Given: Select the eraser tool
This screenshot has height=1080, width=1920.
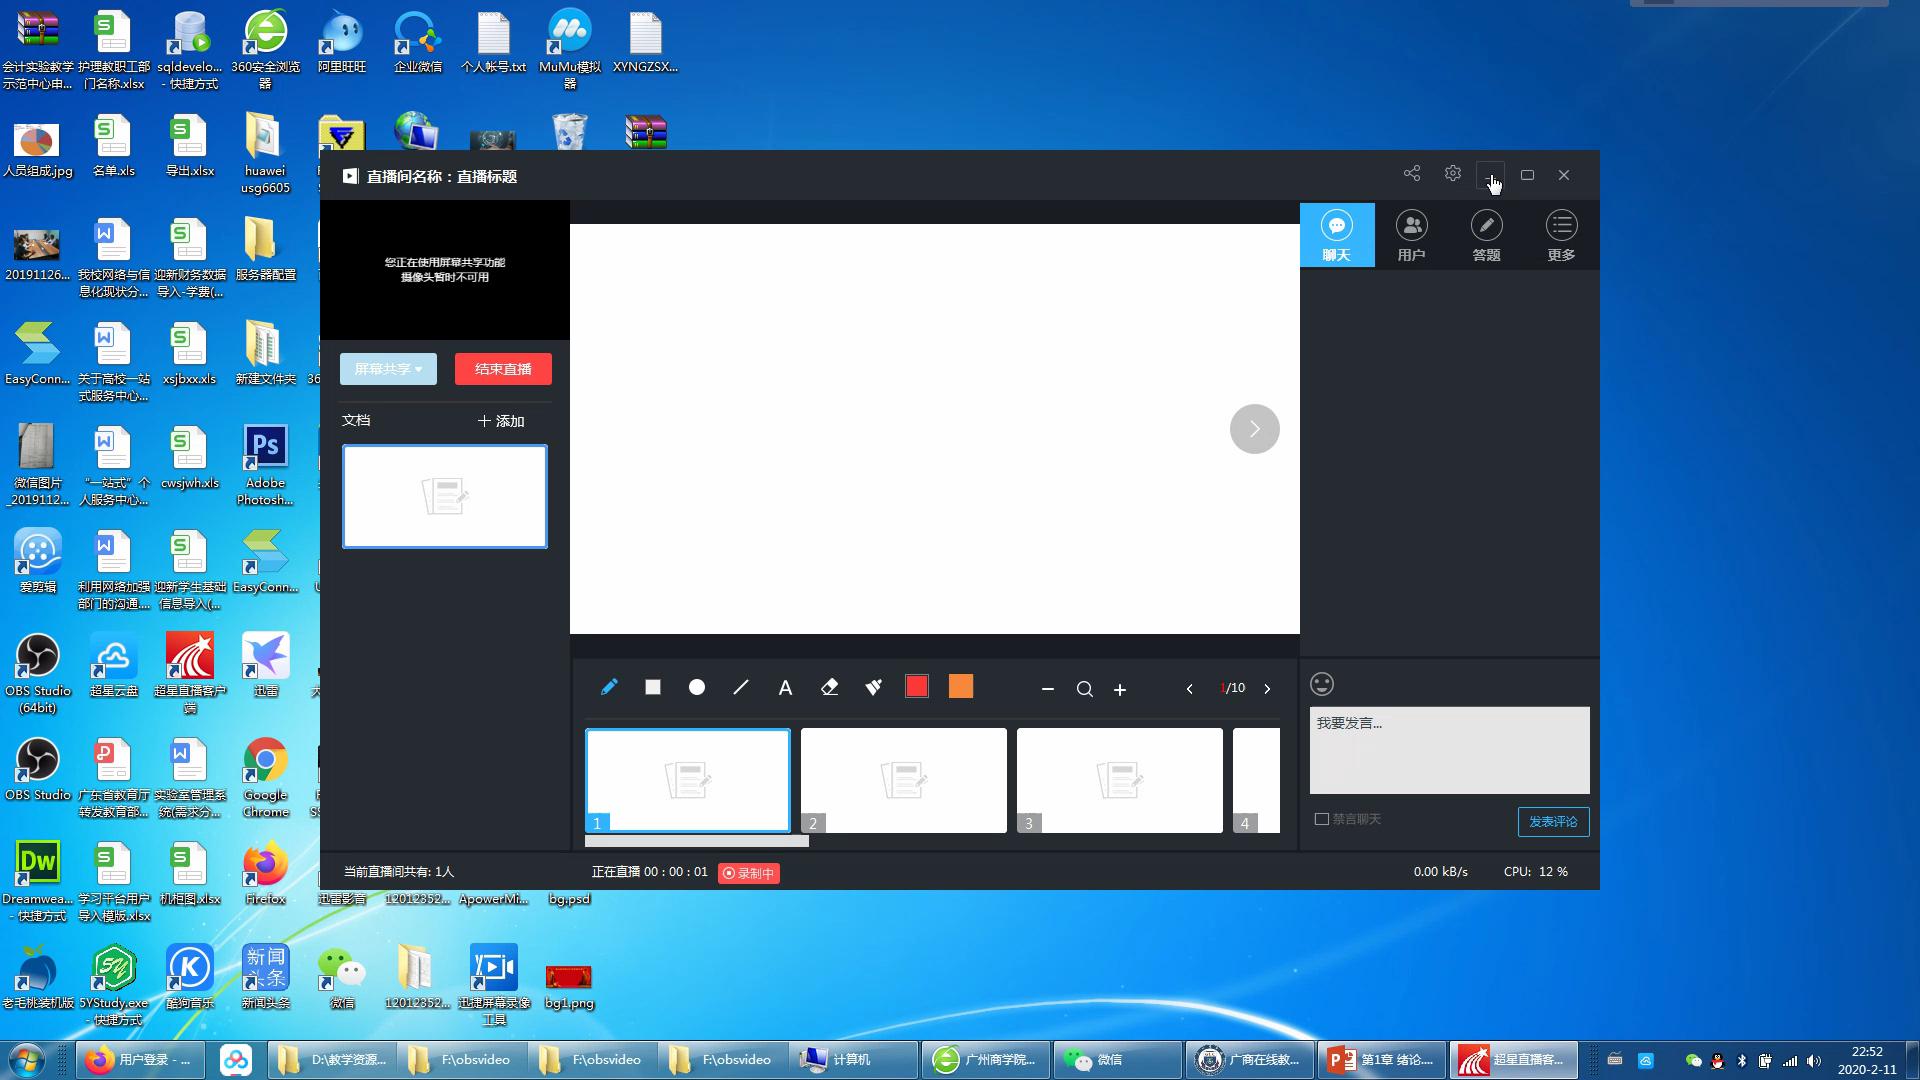Looking at the screenshot, I should (x=829, y=687).
